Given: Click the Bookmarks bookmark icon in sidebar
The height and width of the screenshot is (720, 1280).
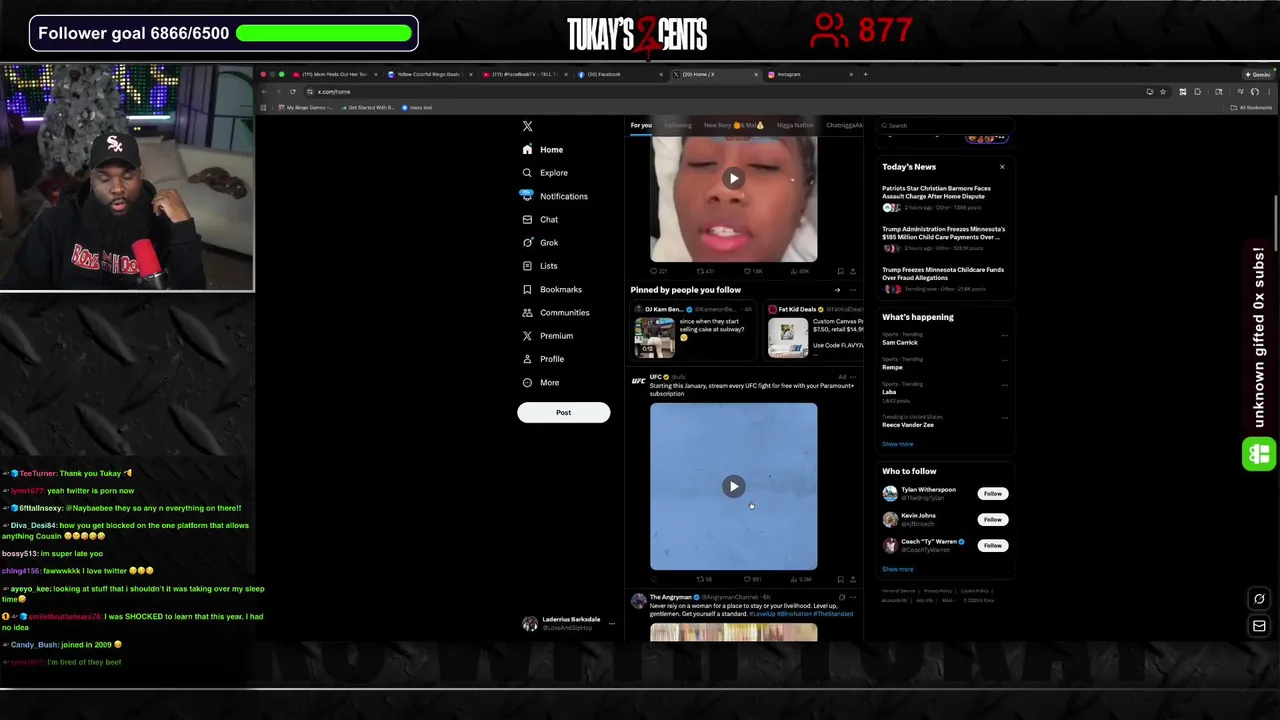Looking at the screenshot, I should click(x=527, y=289).
